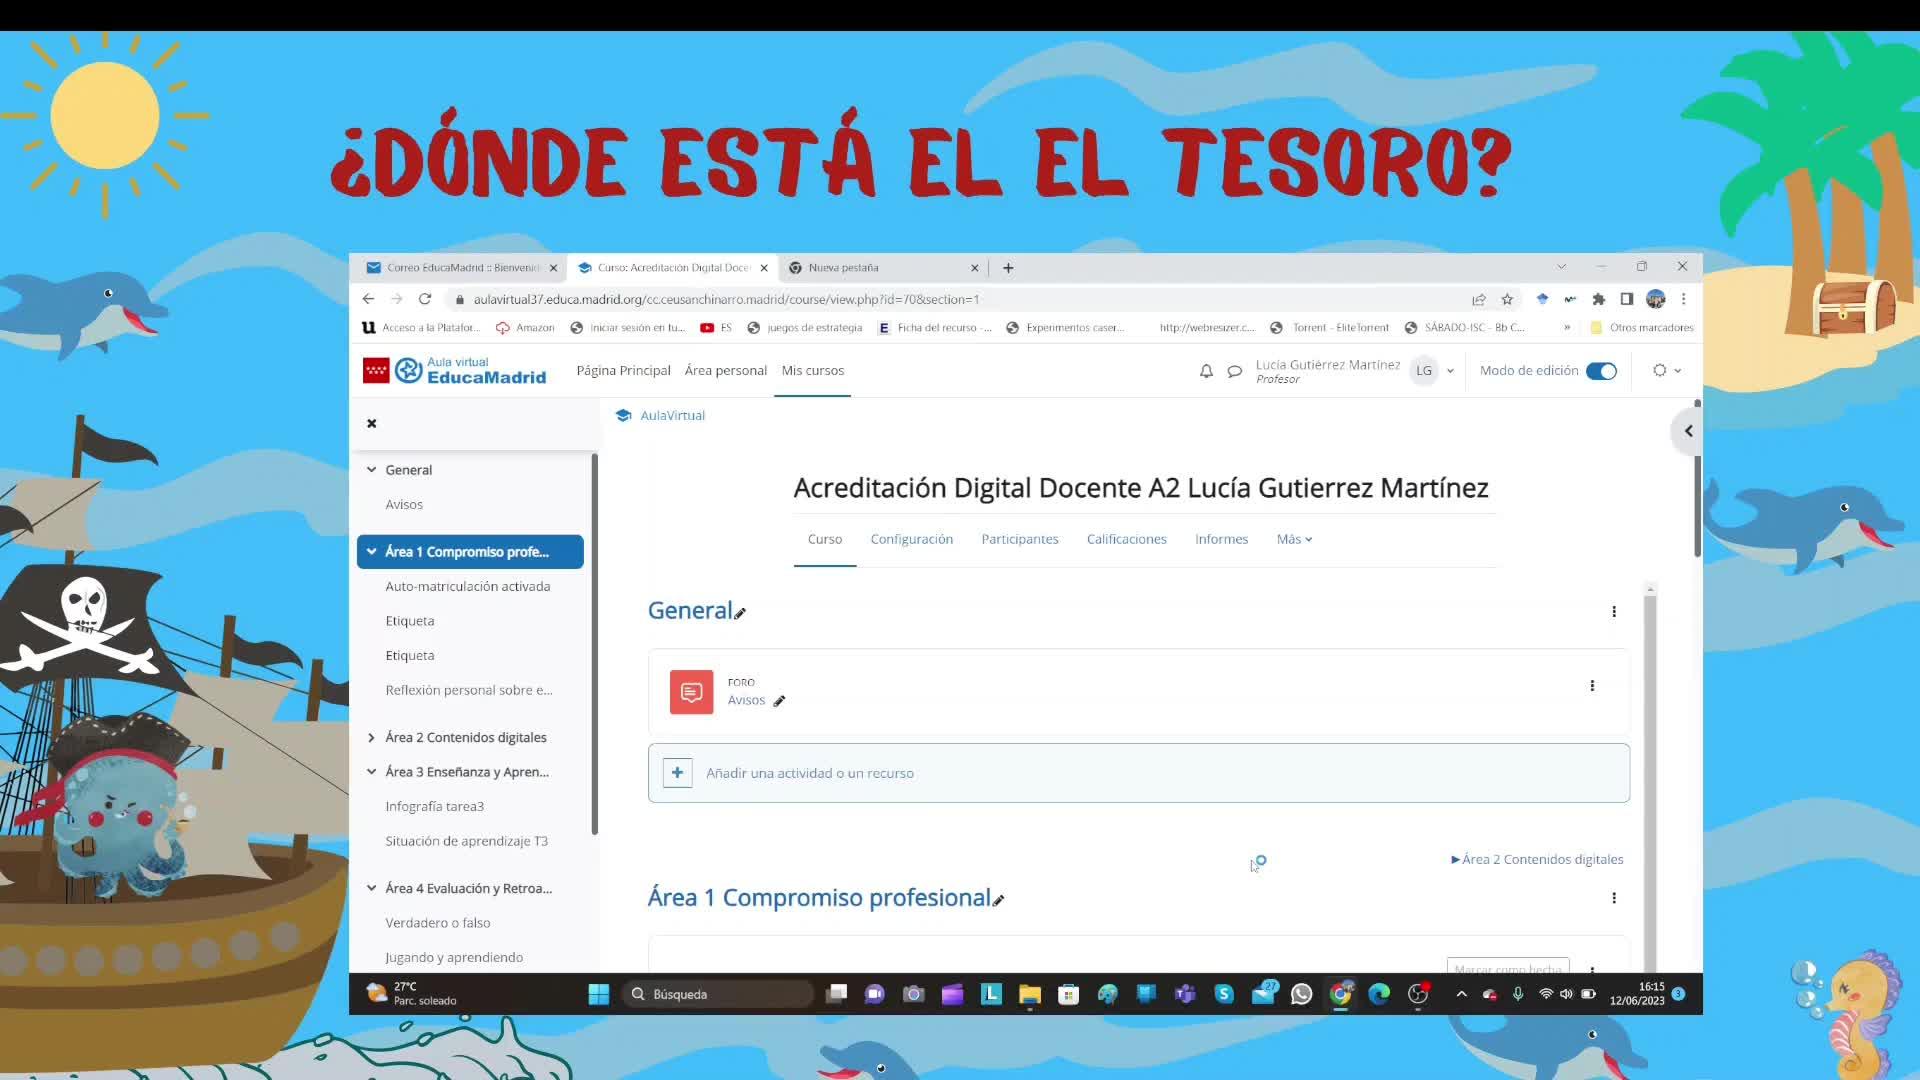Click the Avisos forum icon

[x=691, y=692]
